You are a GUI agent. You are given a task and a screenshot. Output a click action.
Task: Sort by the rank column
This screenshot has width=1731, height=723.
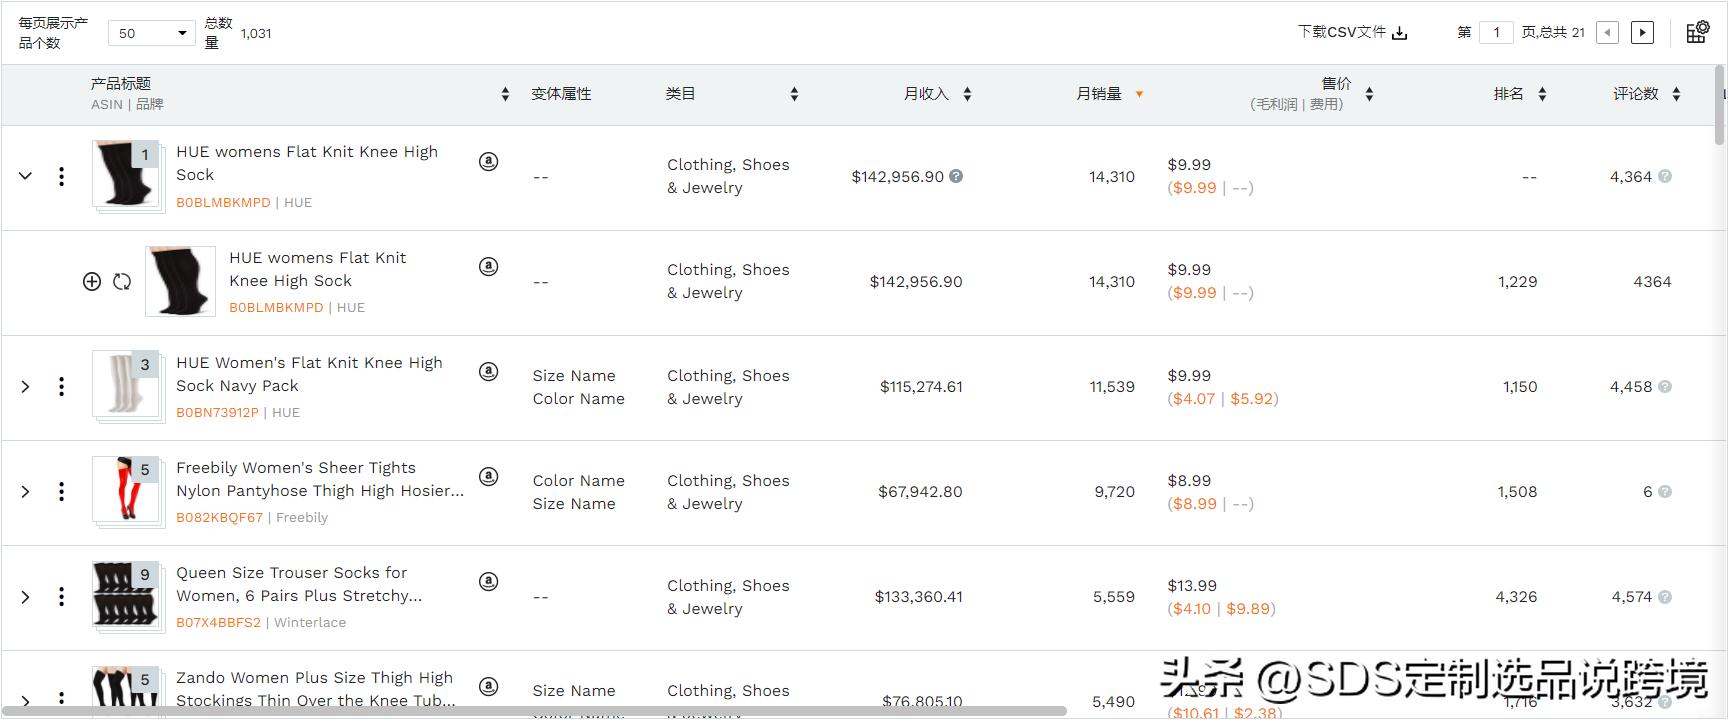(1542, 94)
